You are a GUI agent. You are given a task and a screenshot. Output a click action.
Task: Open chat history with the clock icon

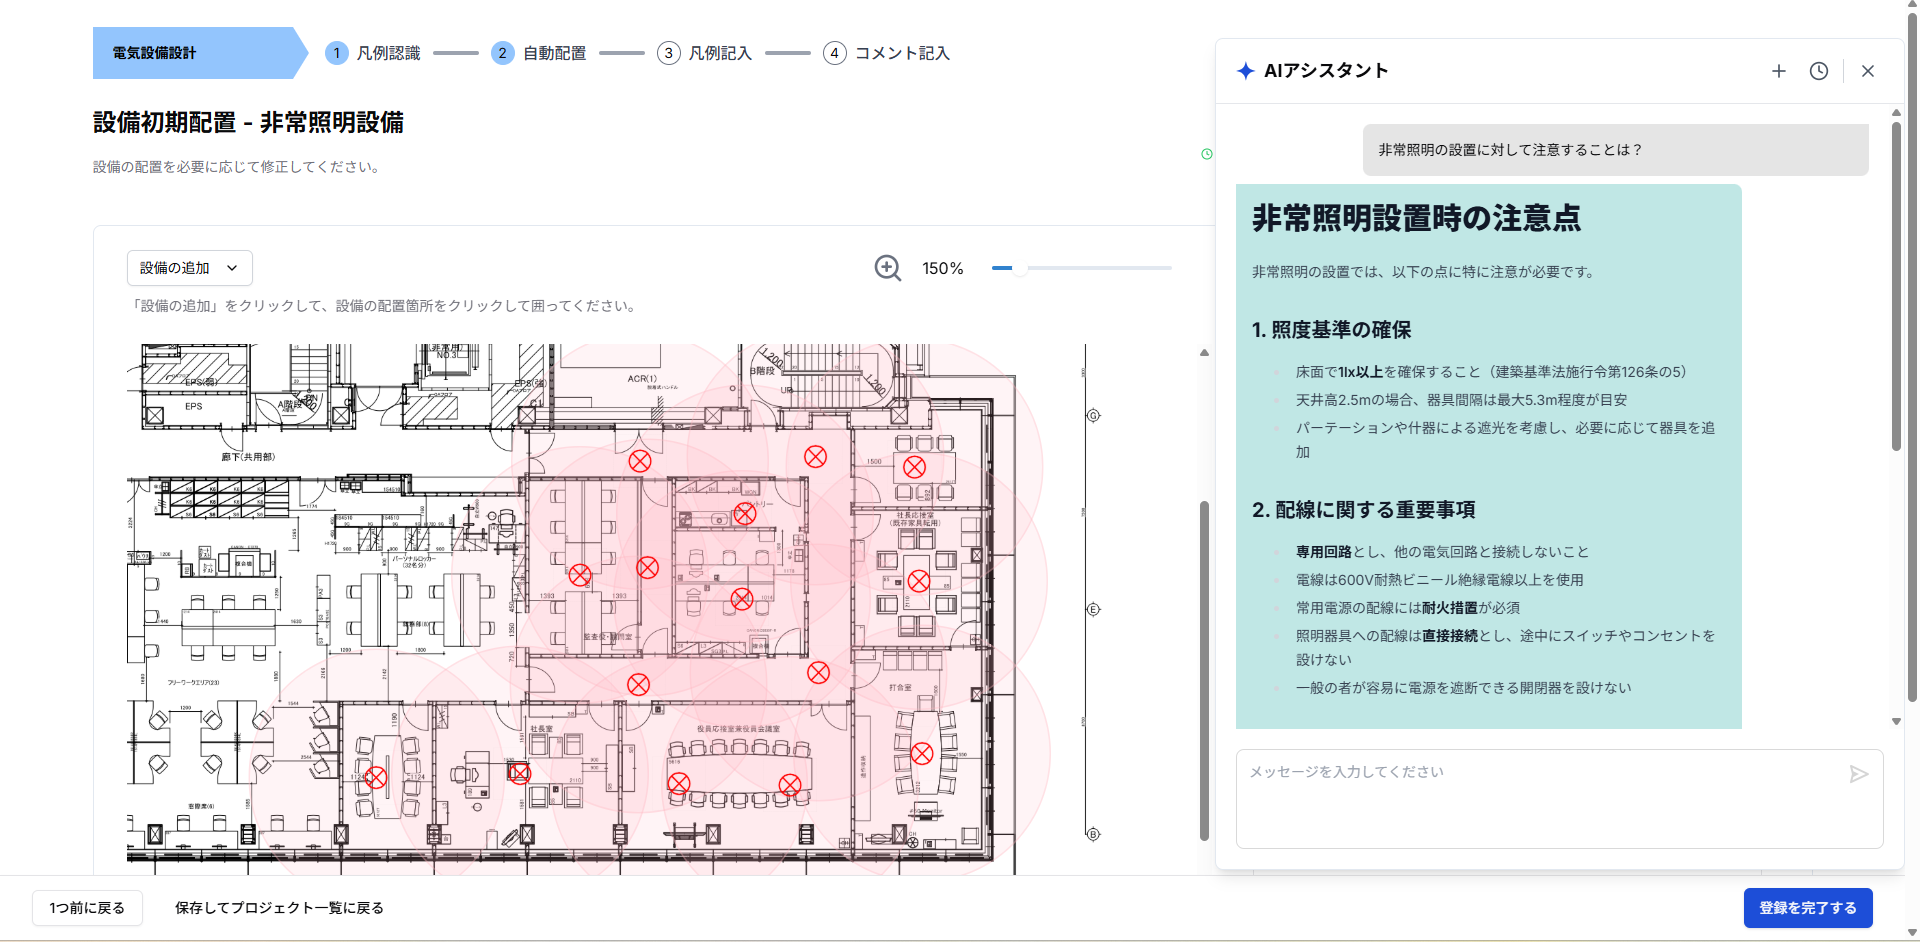tap(1819, 71)
